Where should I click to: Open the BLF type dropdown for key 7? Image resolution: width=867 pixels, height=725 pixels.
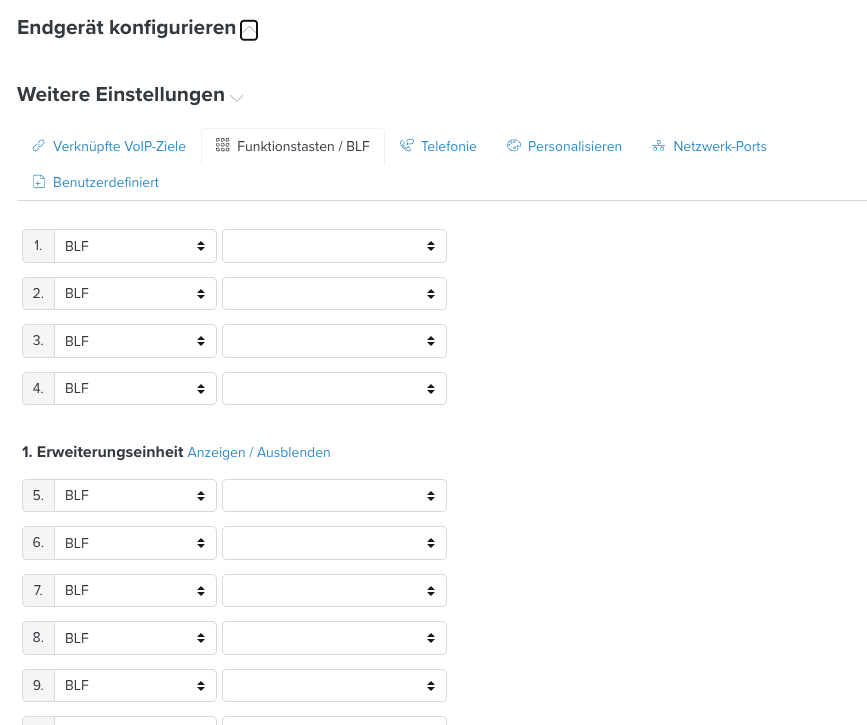click(135, 591)
